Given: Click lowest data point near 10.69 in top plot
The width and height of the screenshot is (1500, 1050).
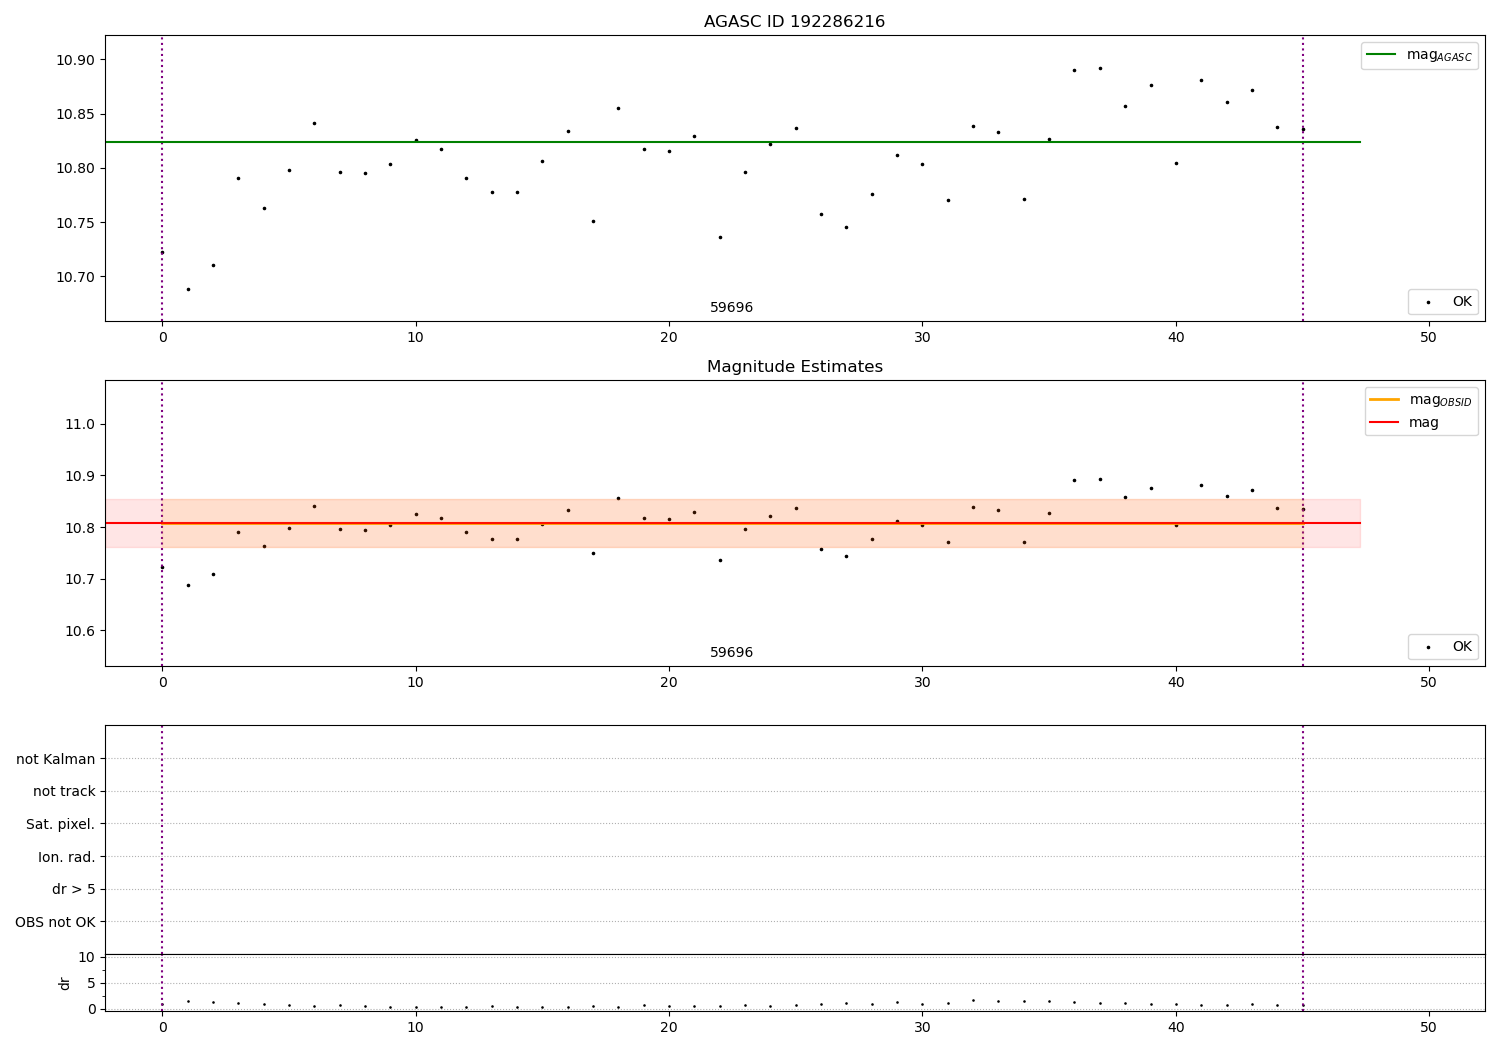Looking at the screenshot, I should click(x=188, y=289).
